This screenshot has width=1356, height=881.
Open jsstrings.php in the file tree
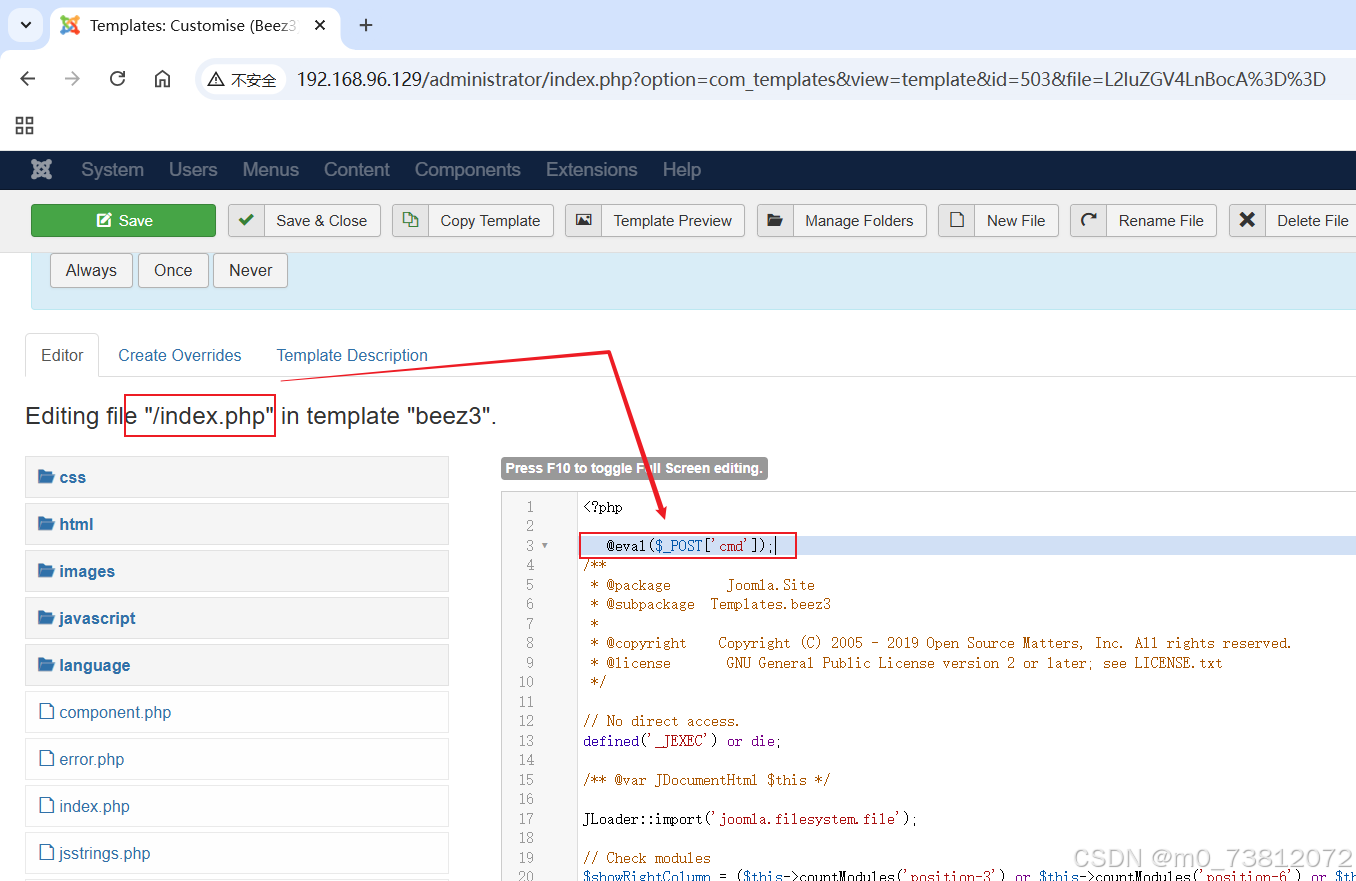237,853
